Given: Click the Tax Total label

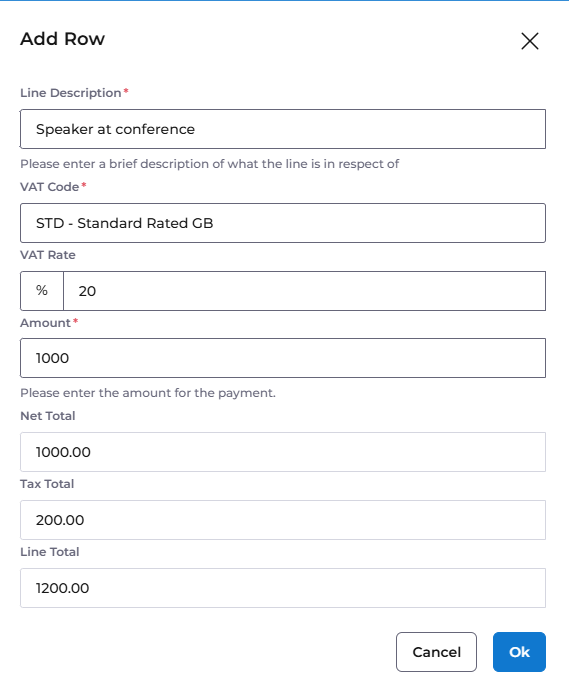Looking at the screenshot, I should [47, 484].
